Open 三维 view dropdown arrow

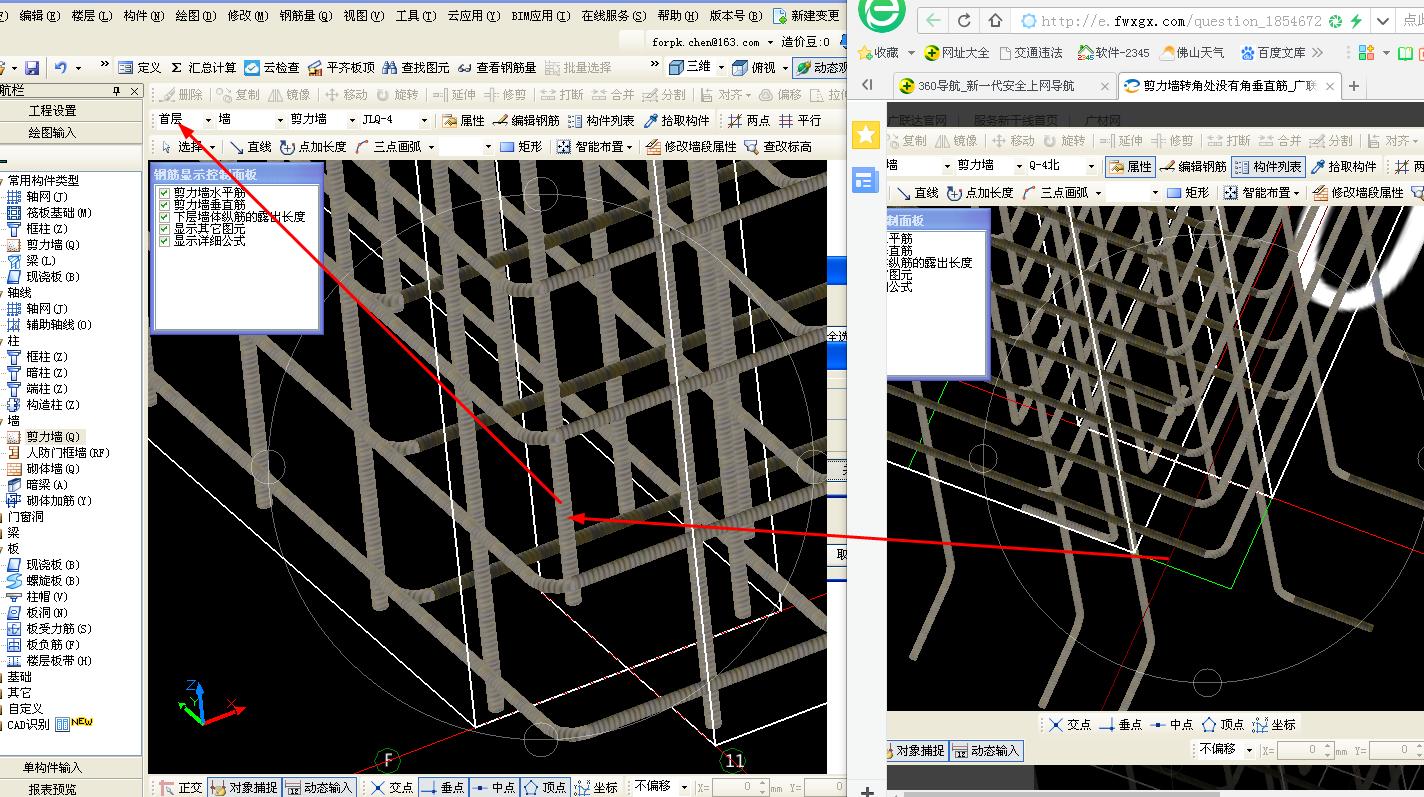(x=723, y=67)
